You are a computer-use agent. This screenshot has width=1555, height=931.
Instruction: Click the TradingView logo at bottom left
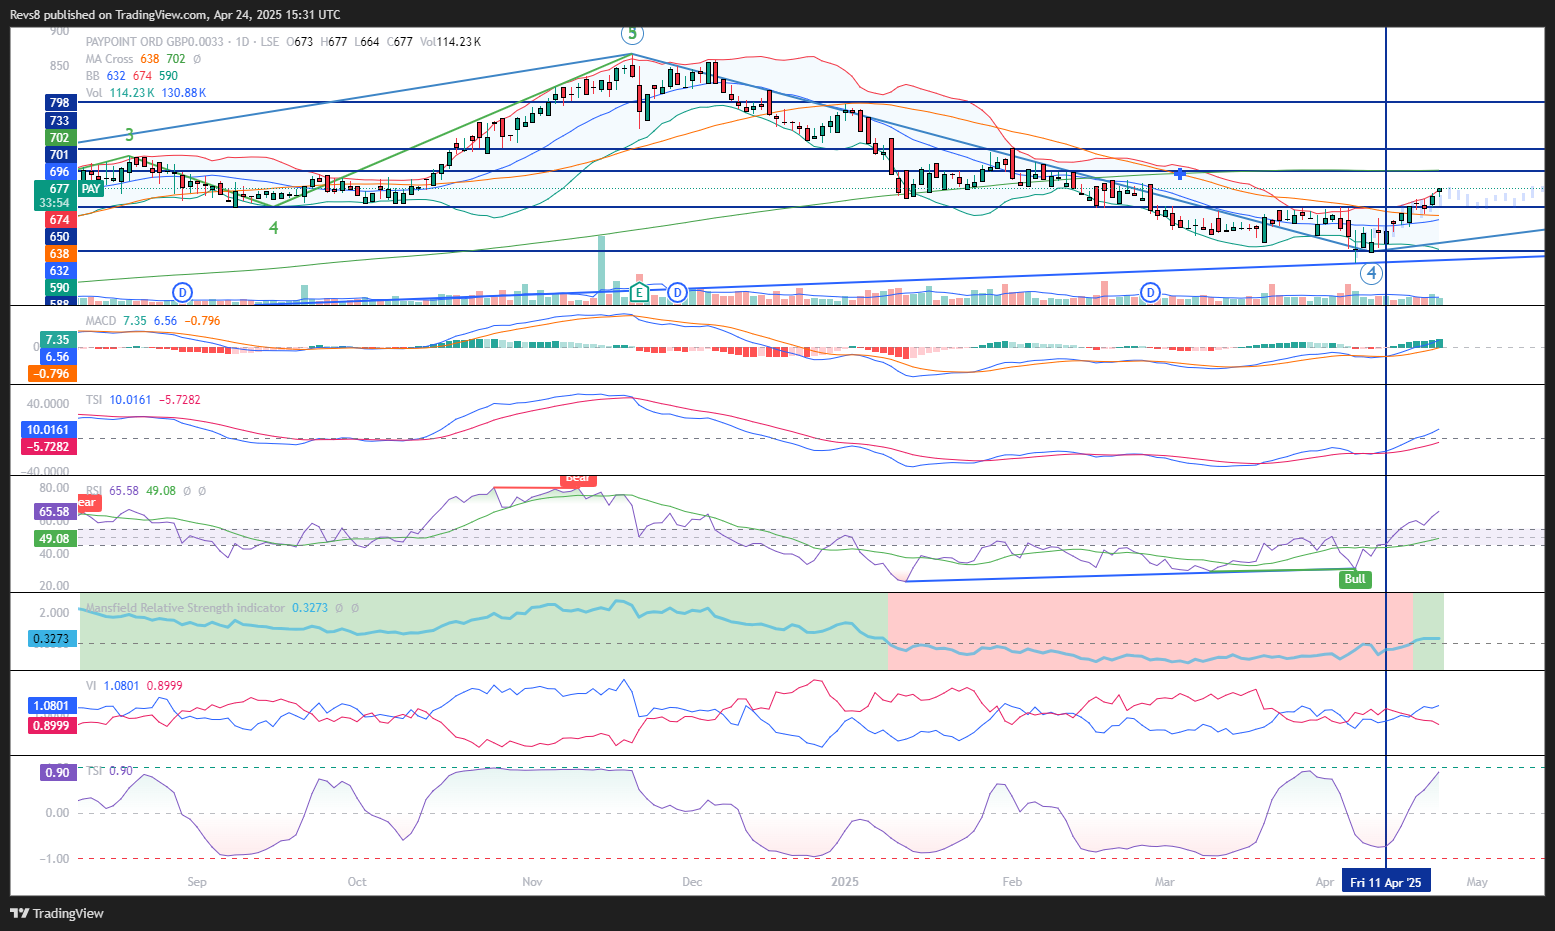[57, 913]
